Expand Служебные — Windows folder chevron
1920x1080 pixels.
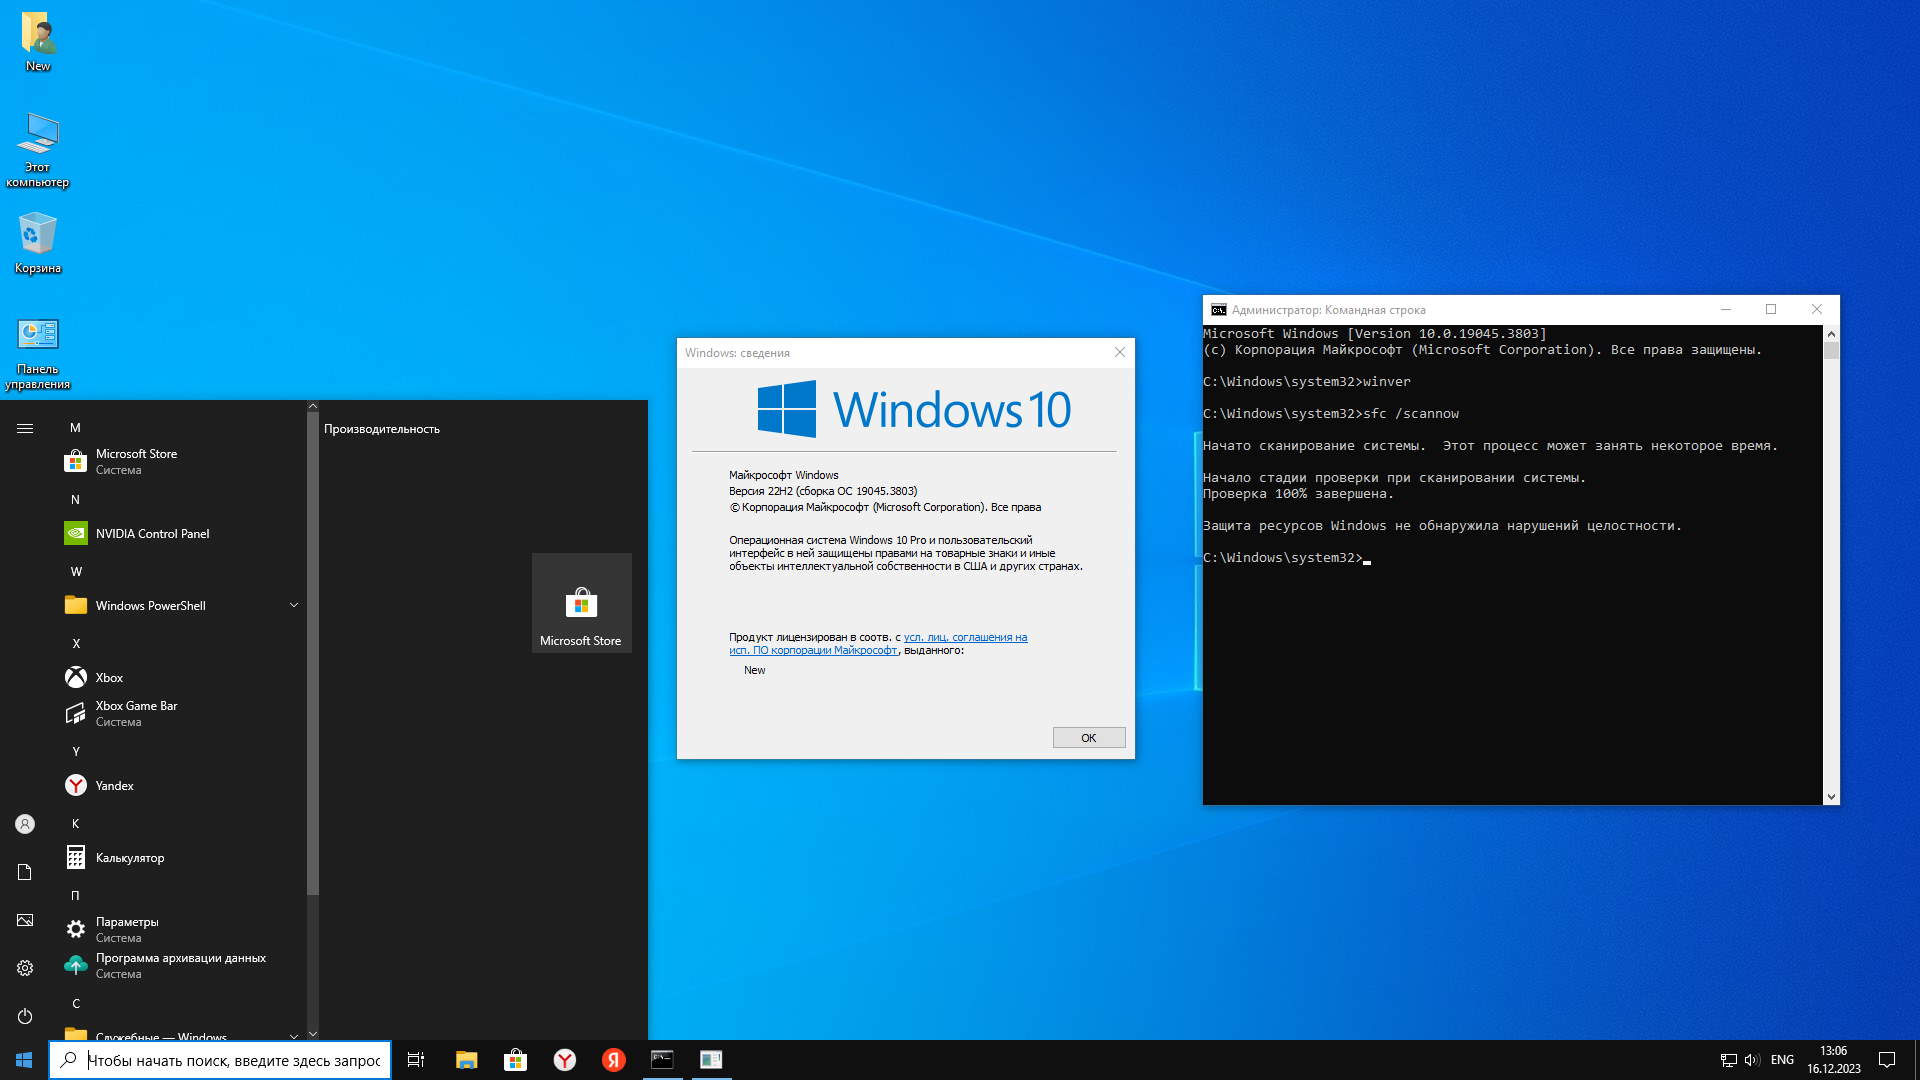(294, 1035)
